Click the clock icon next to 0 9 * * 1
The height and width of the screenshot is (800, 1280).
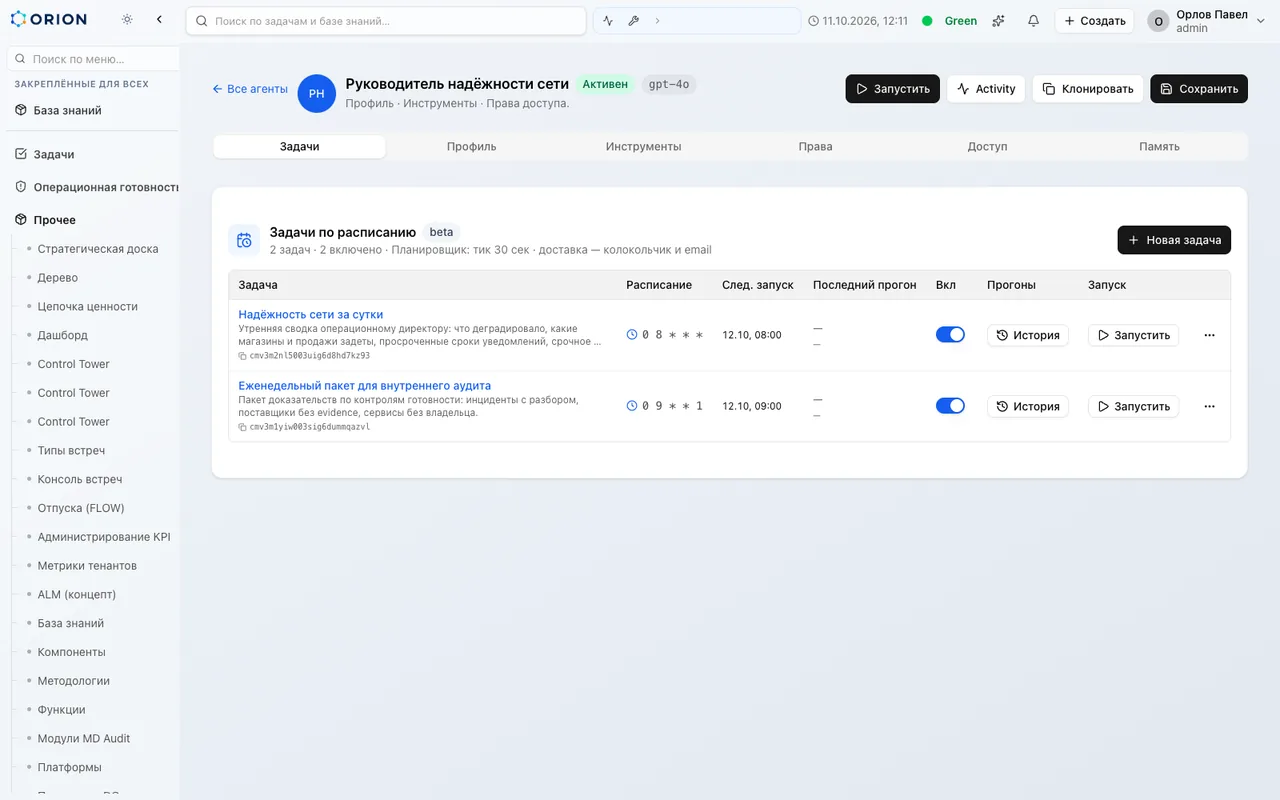[632, 406]
